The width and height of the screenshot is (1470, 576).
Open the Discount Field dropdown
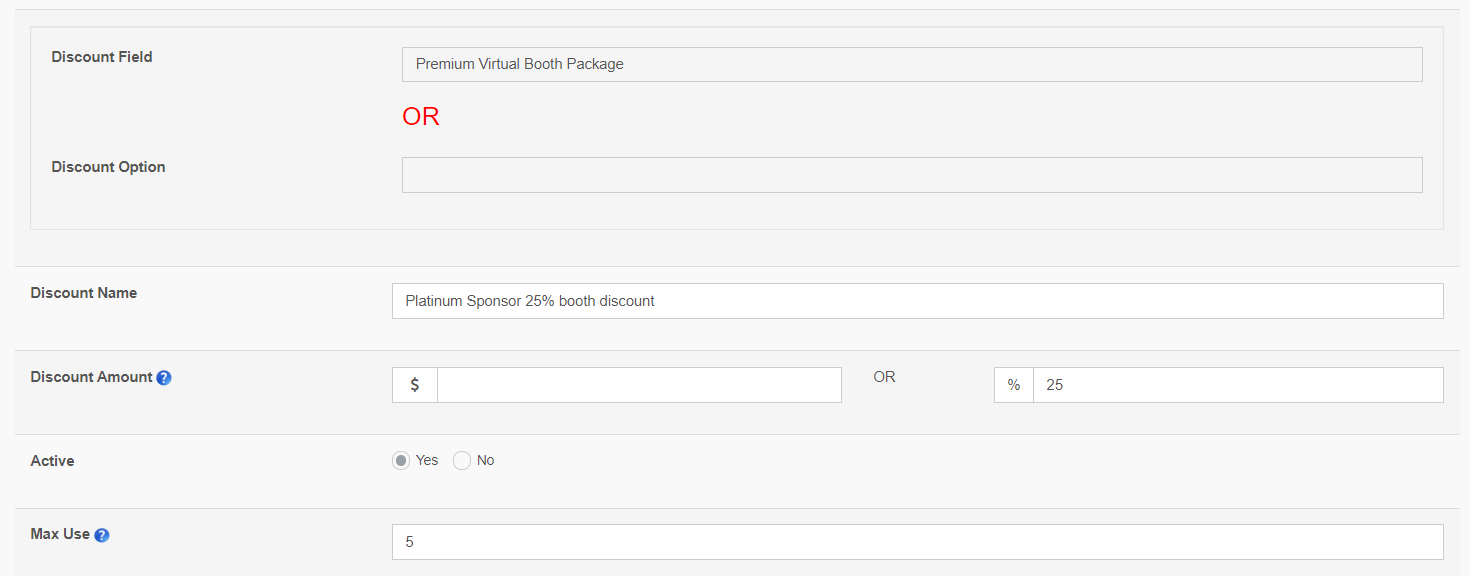pos(912,64)
